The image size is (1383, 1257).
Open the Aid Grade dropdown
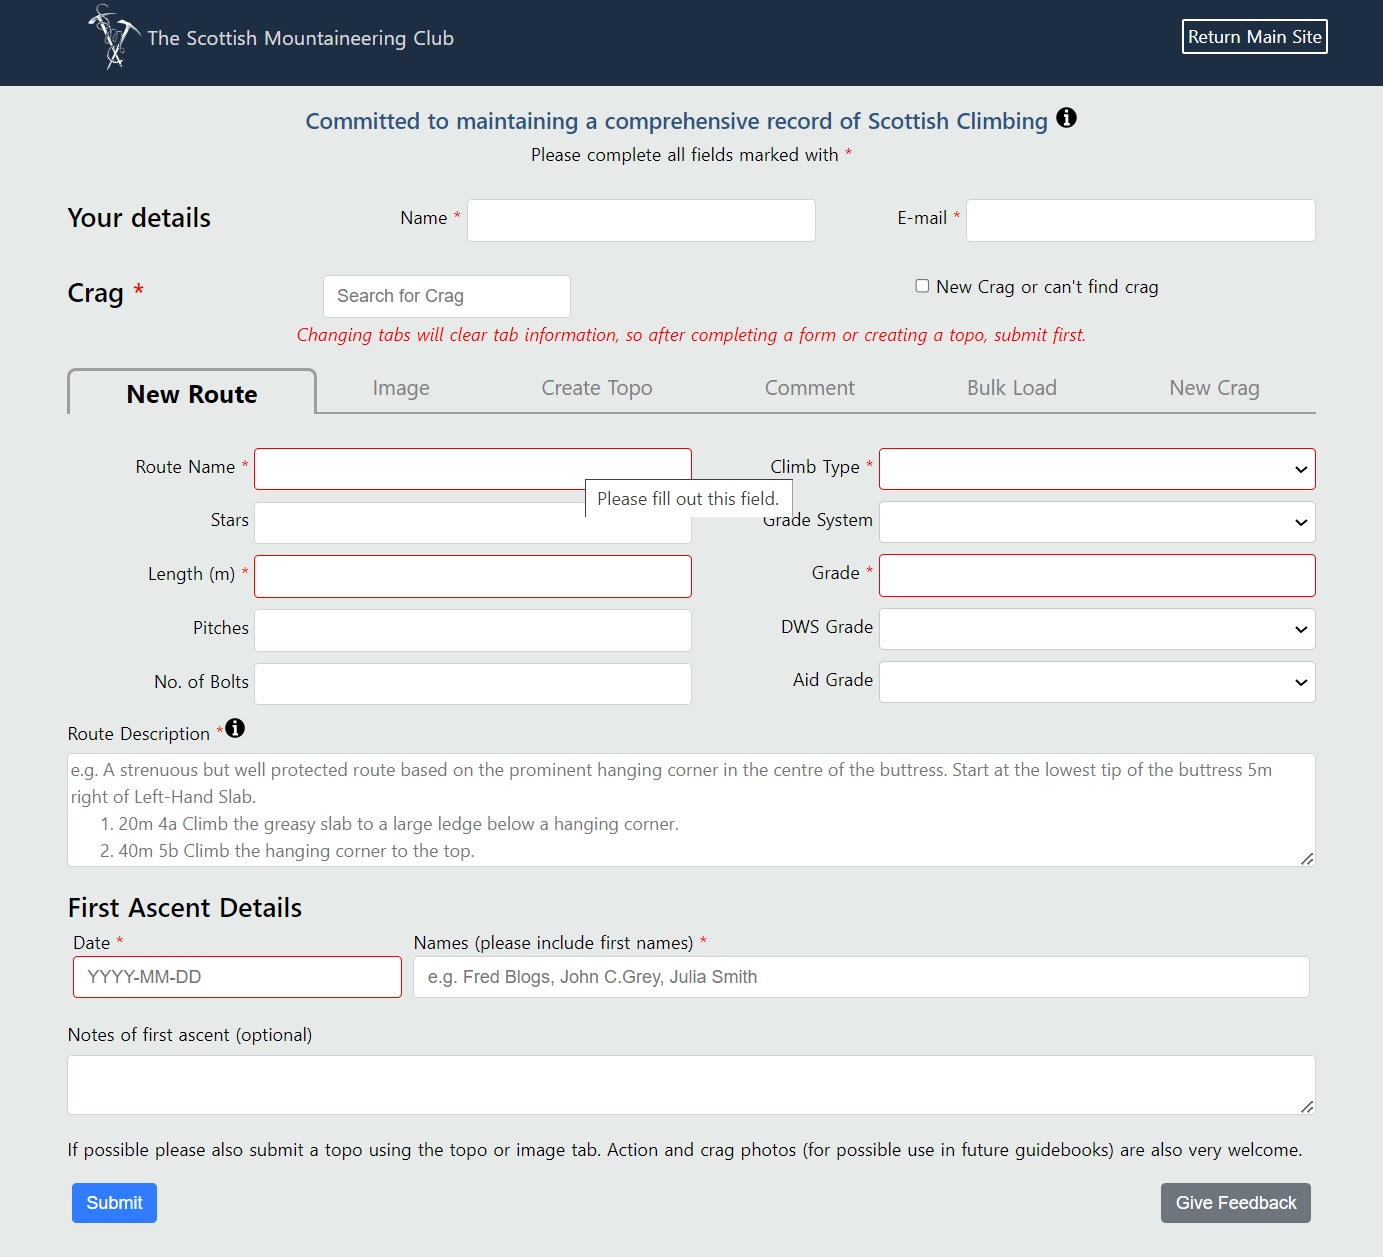pyautogui.click(x=1097, y=682)
